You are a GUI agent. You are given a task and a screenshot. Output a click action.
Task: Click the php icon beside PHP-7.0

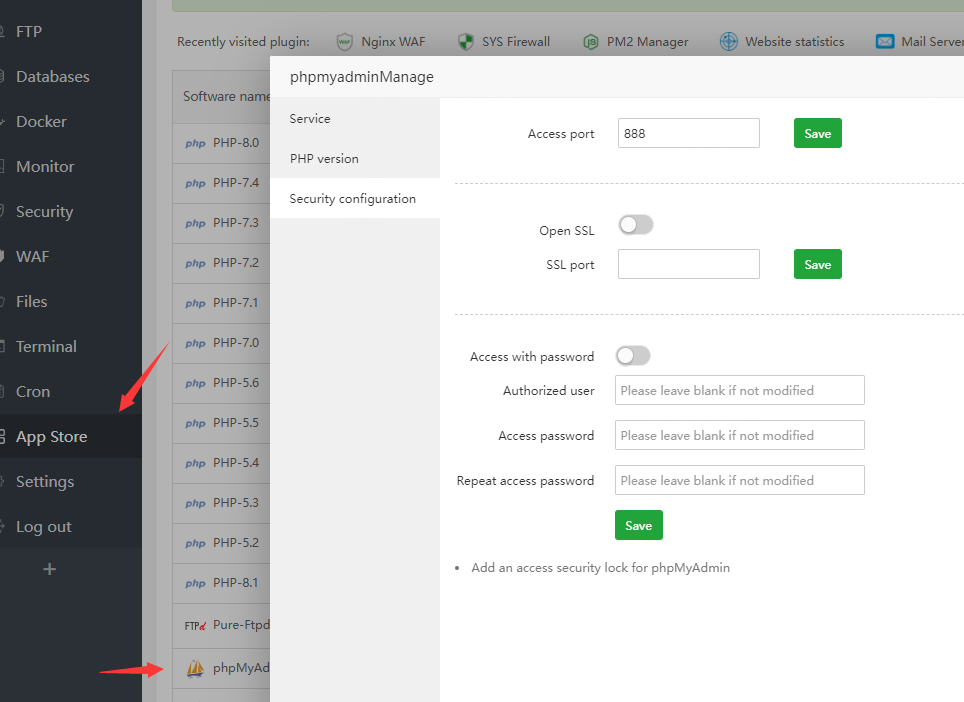[x=195, y=343]
